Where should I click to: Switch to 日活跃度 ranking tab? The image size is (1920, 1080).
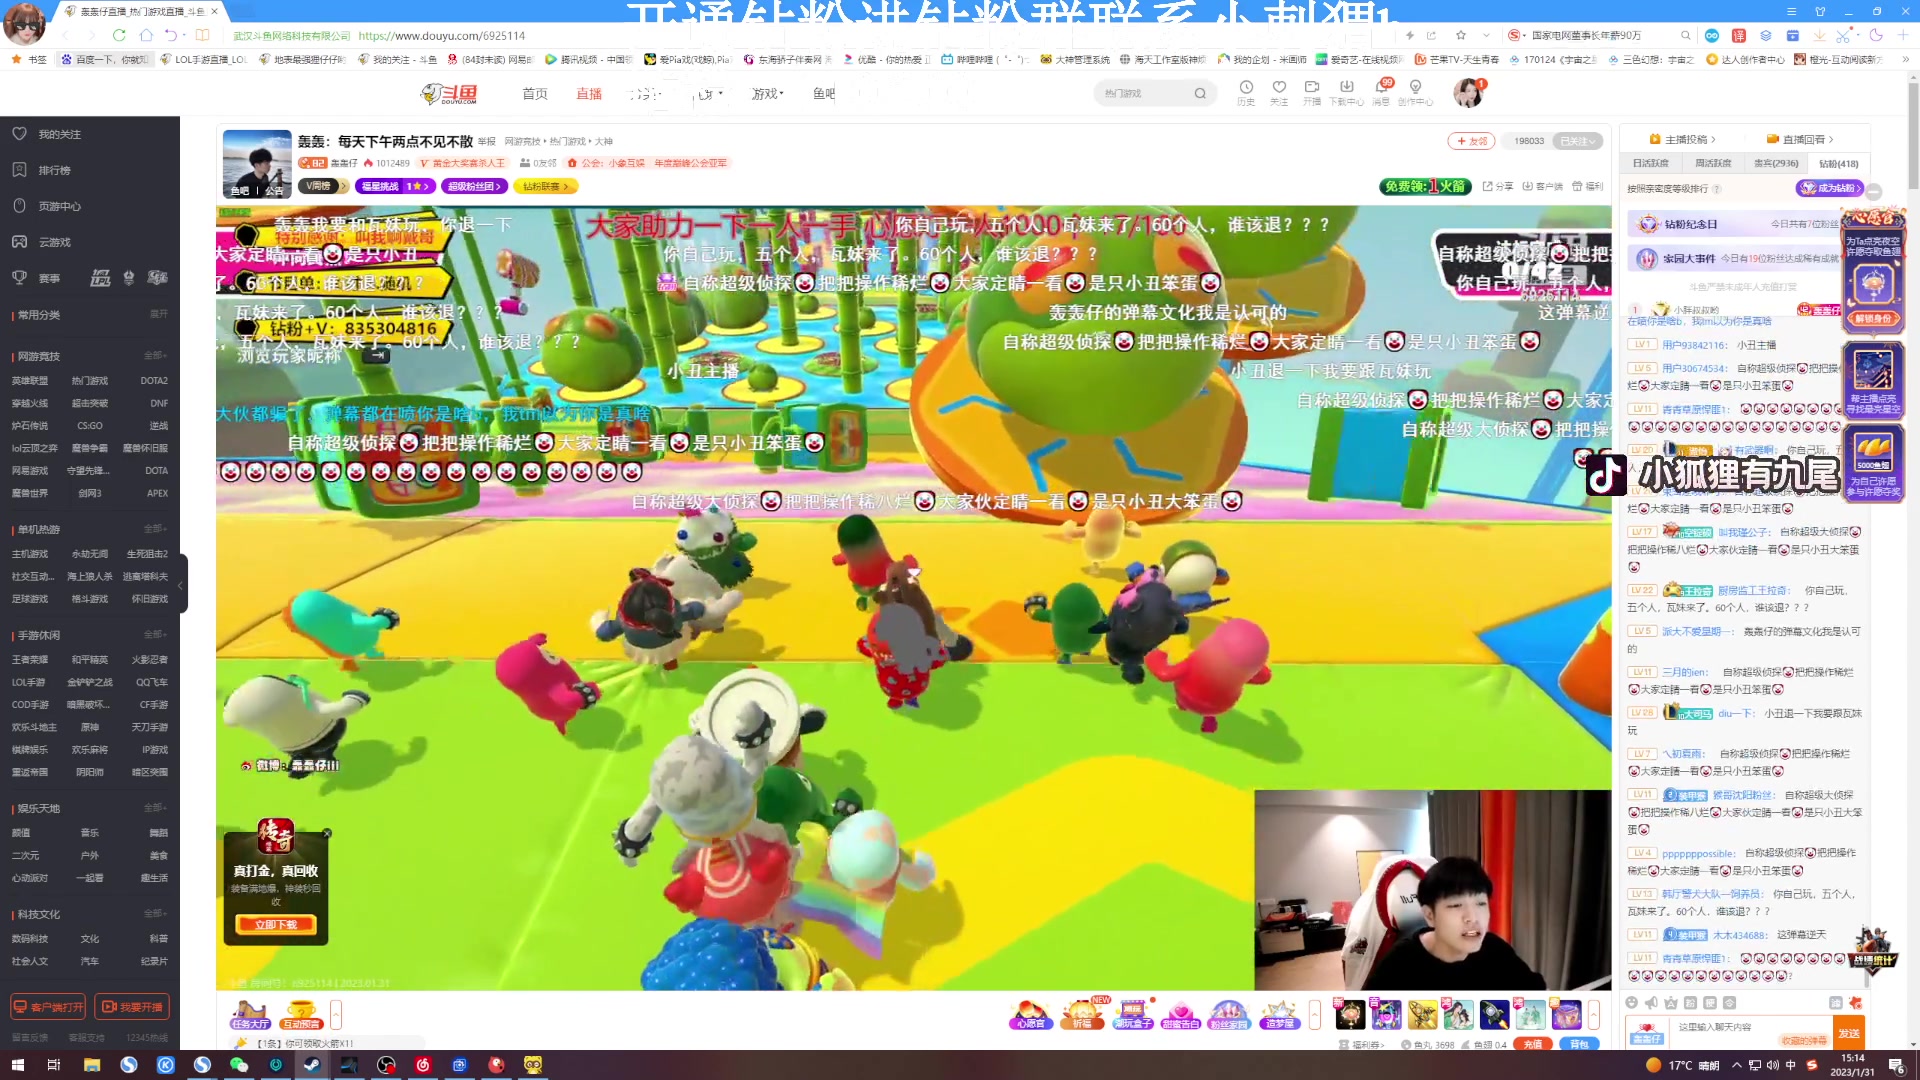(x=1650, y=164)
